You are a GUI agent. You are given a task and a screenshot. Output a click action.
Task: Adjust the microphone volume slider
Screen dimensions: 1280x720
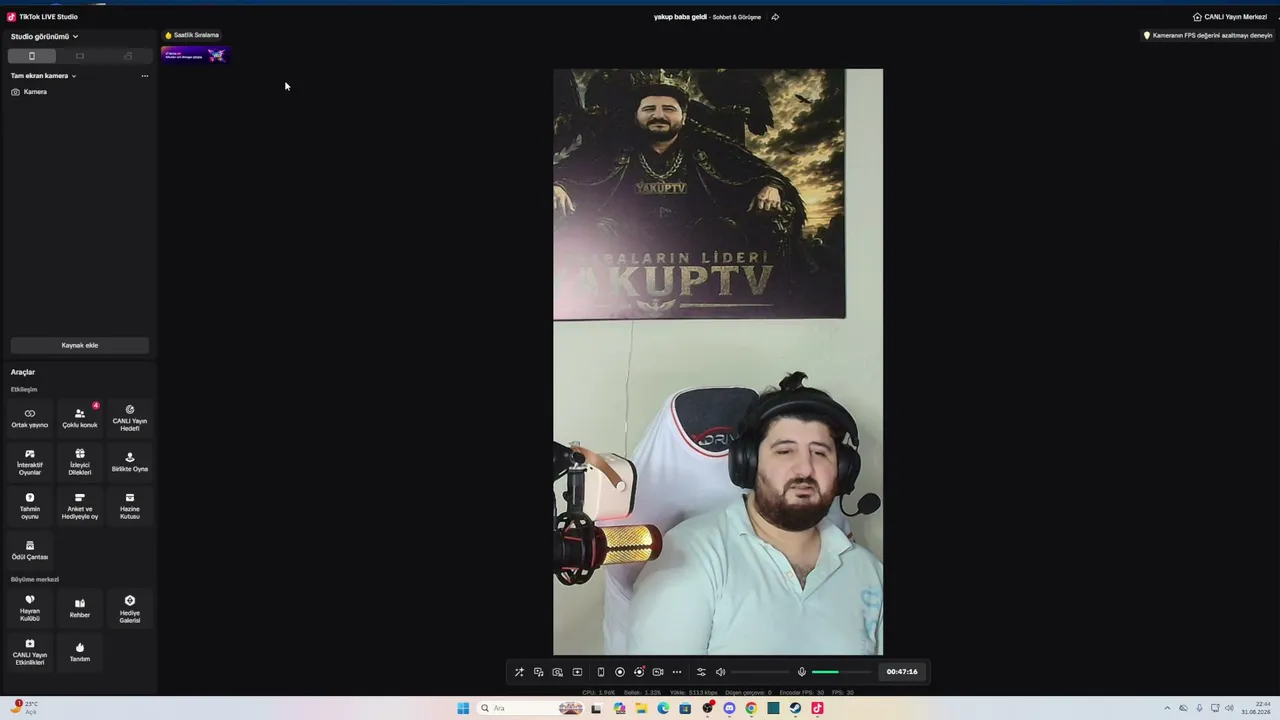pos(841,672)
